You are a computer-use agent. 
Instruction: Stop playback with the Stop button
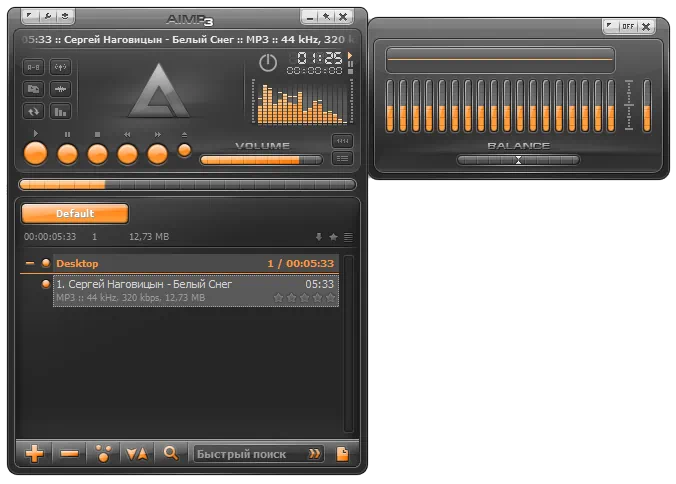coord(97,154)
